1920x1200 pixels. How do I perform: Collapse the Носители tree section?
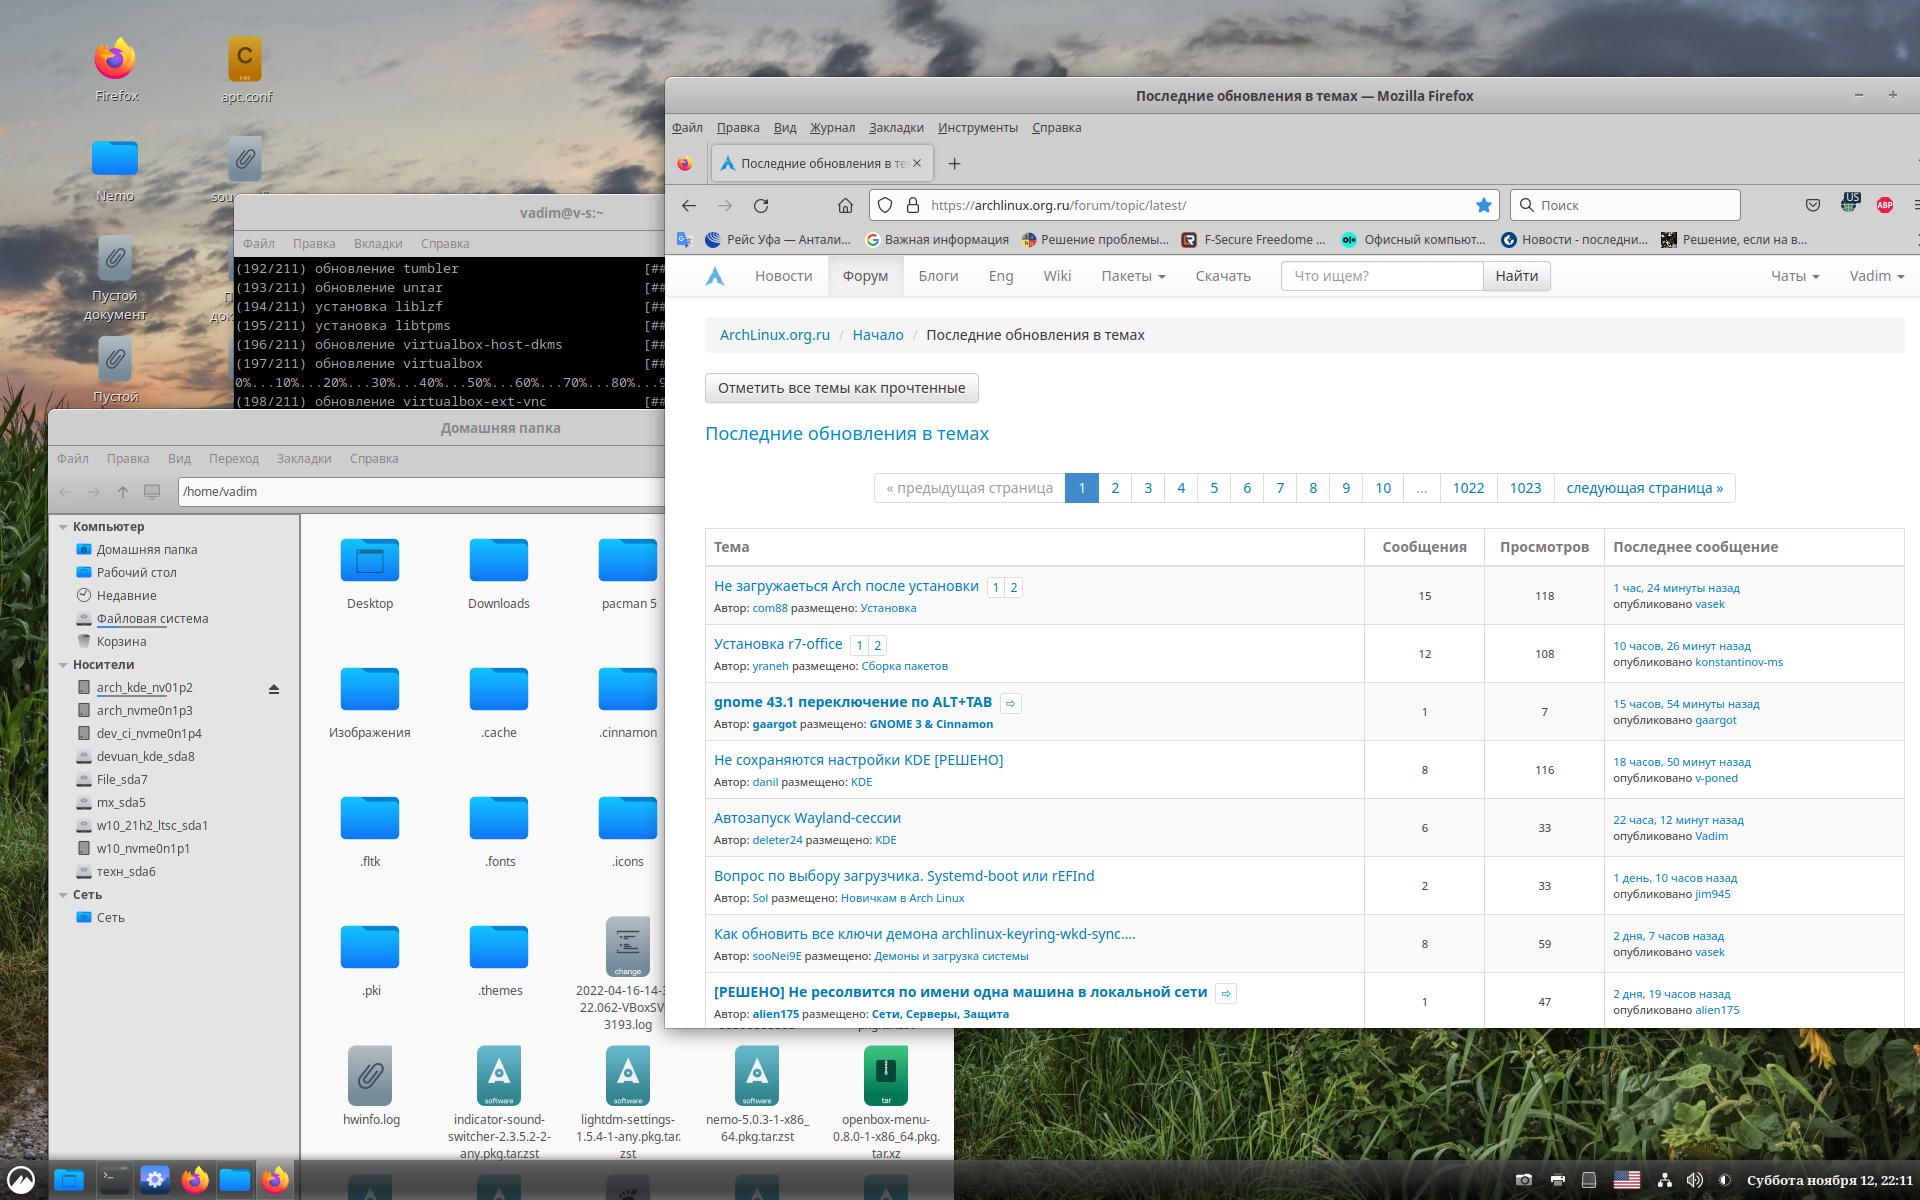(x=64, y=665)
